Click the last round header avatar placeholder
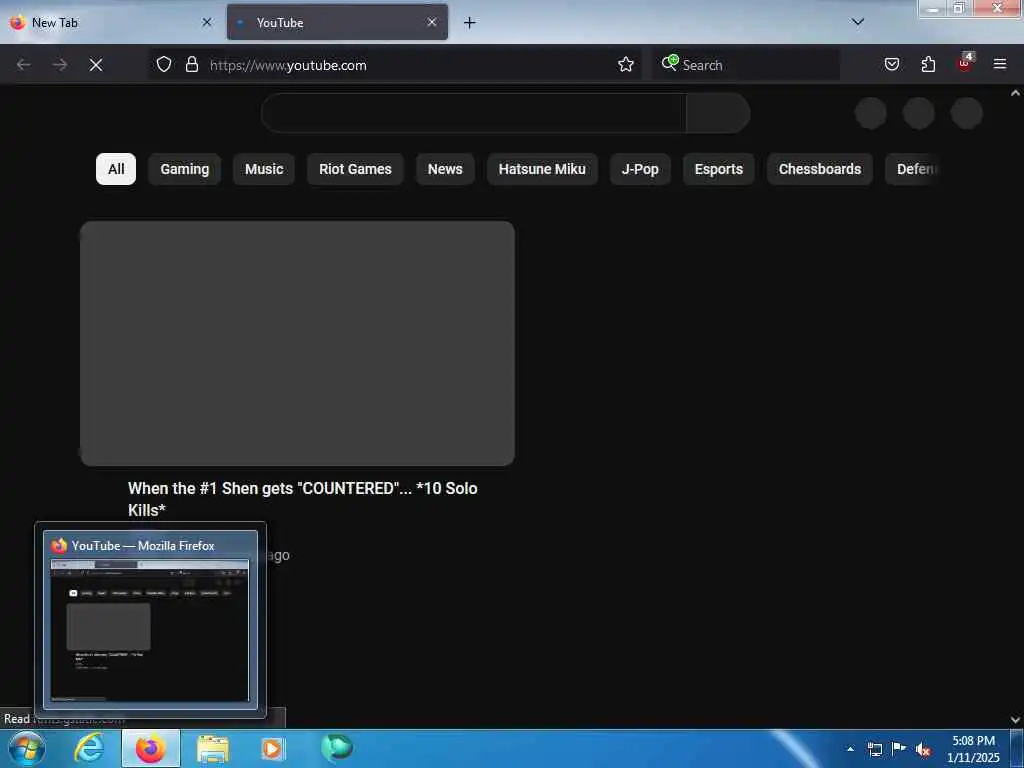Image resolution: width=1024 pixels, height=768 pixels. (x=967, y=114)
